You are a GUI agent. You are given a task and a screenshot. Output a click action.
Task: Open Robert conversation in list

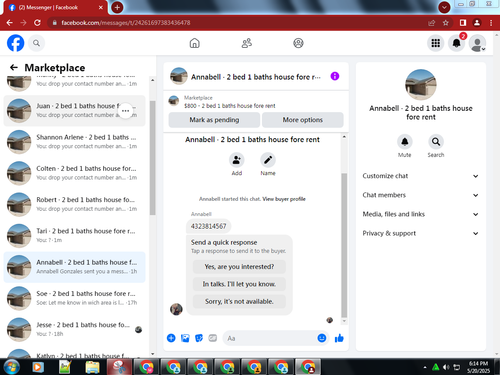74,204
